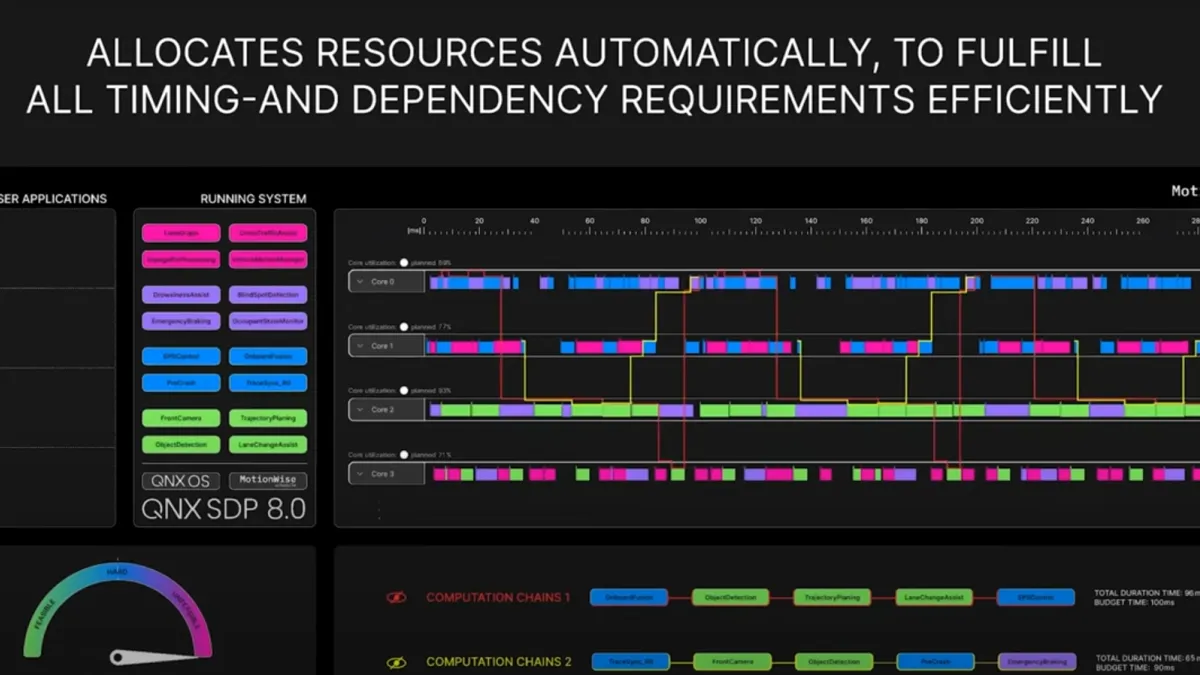Toggle Core 2 planned utilization indicator

point(404,391)
